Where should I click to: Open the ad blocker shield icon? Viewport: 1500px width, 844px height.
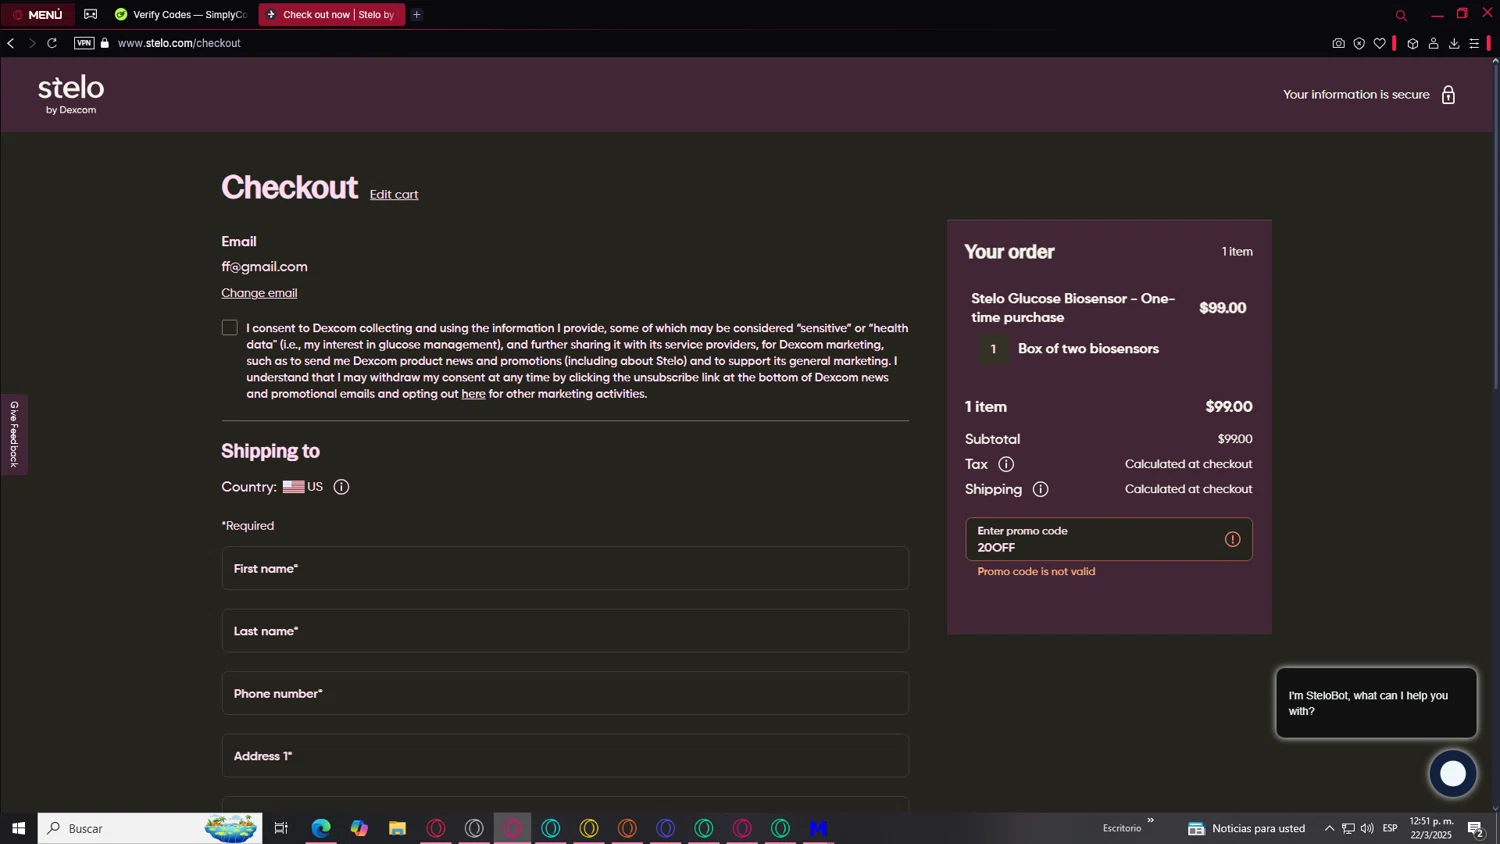point(1359,43)
